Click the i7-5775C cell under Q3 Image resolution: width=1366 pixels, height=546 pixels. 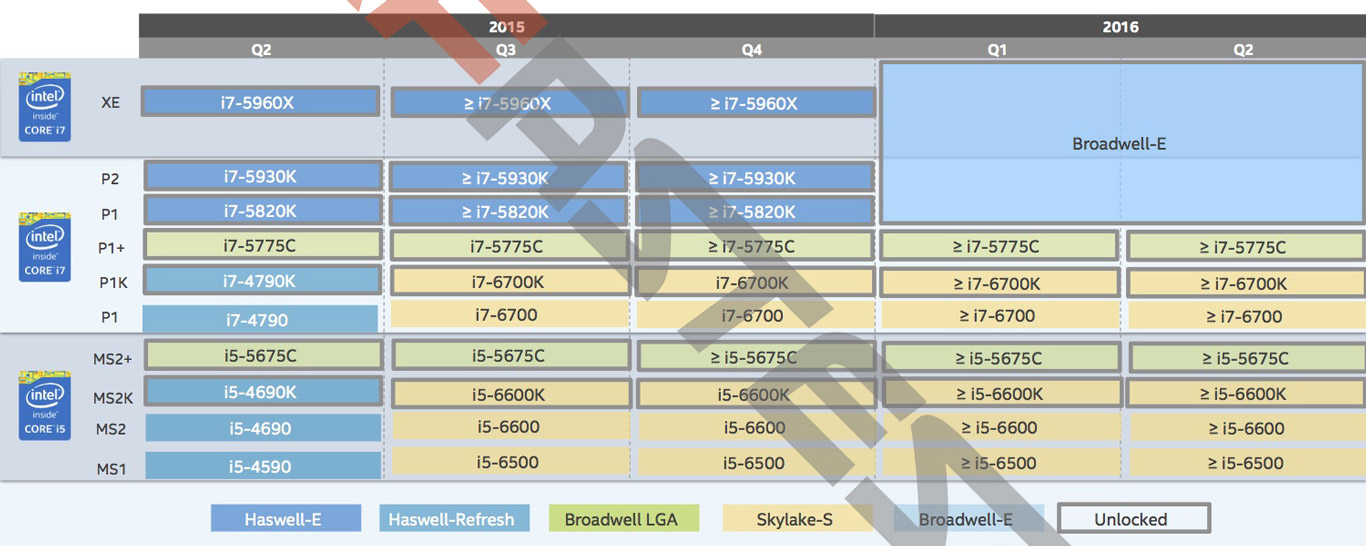pos(509,246)
